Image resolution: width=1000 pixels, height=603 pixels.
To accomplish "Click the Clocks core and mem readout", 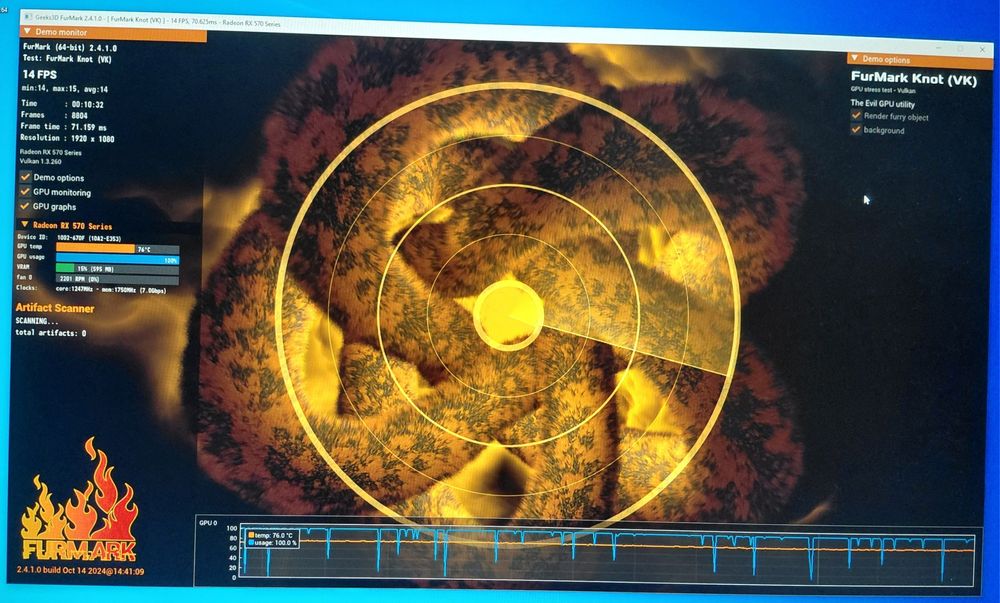I will 111,289.
